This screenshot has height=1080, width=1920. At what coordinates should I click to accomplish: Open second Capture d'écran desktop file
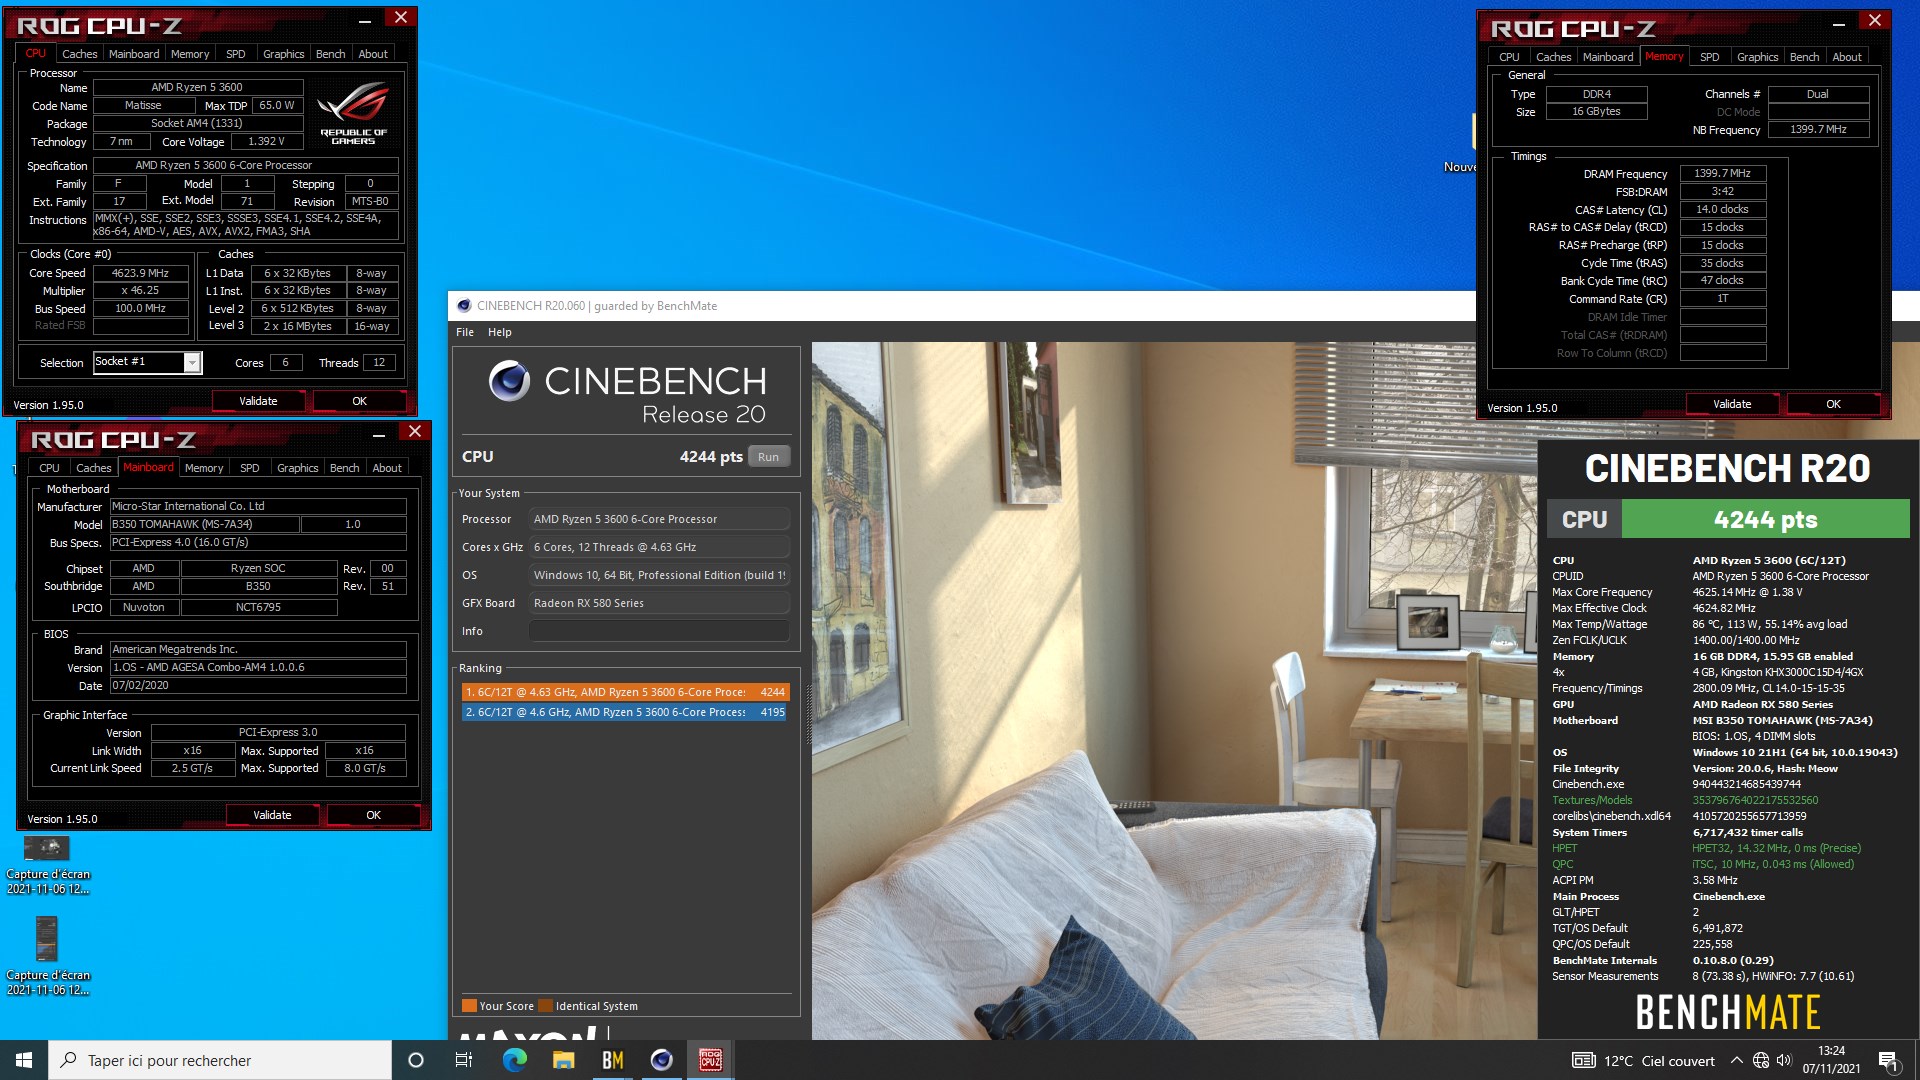(x=47, y=956)
